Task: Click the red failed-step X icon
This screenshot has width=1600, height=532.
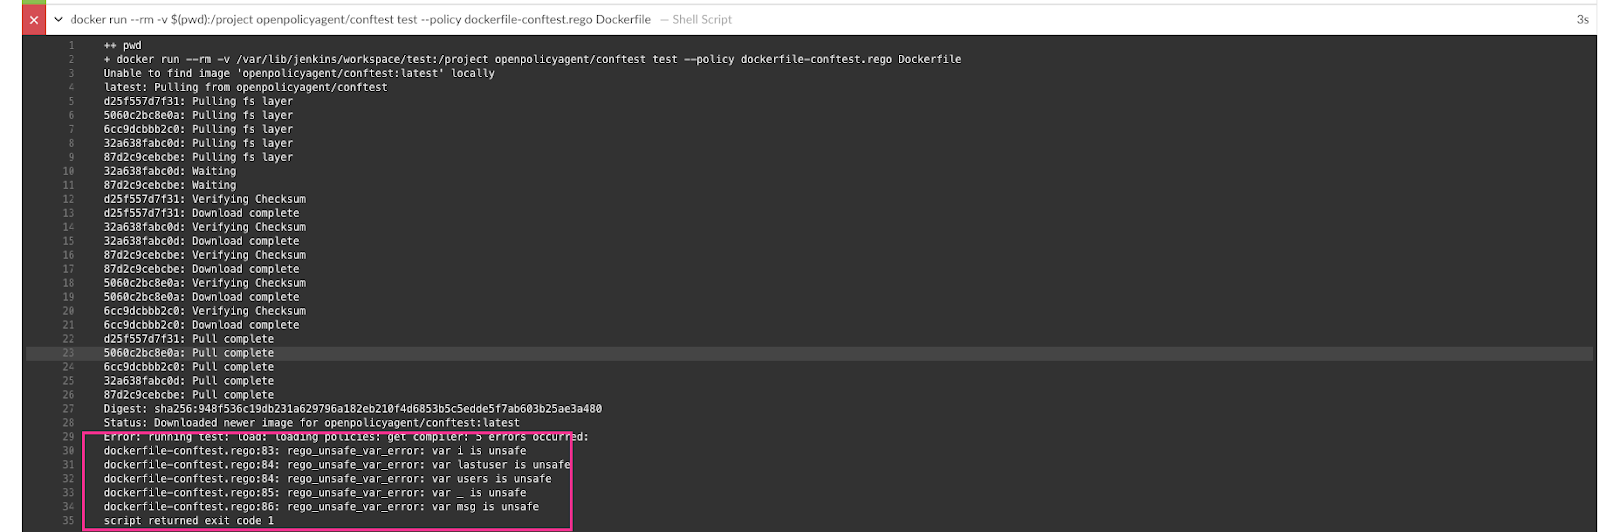Action: click(x=34, y=20)
